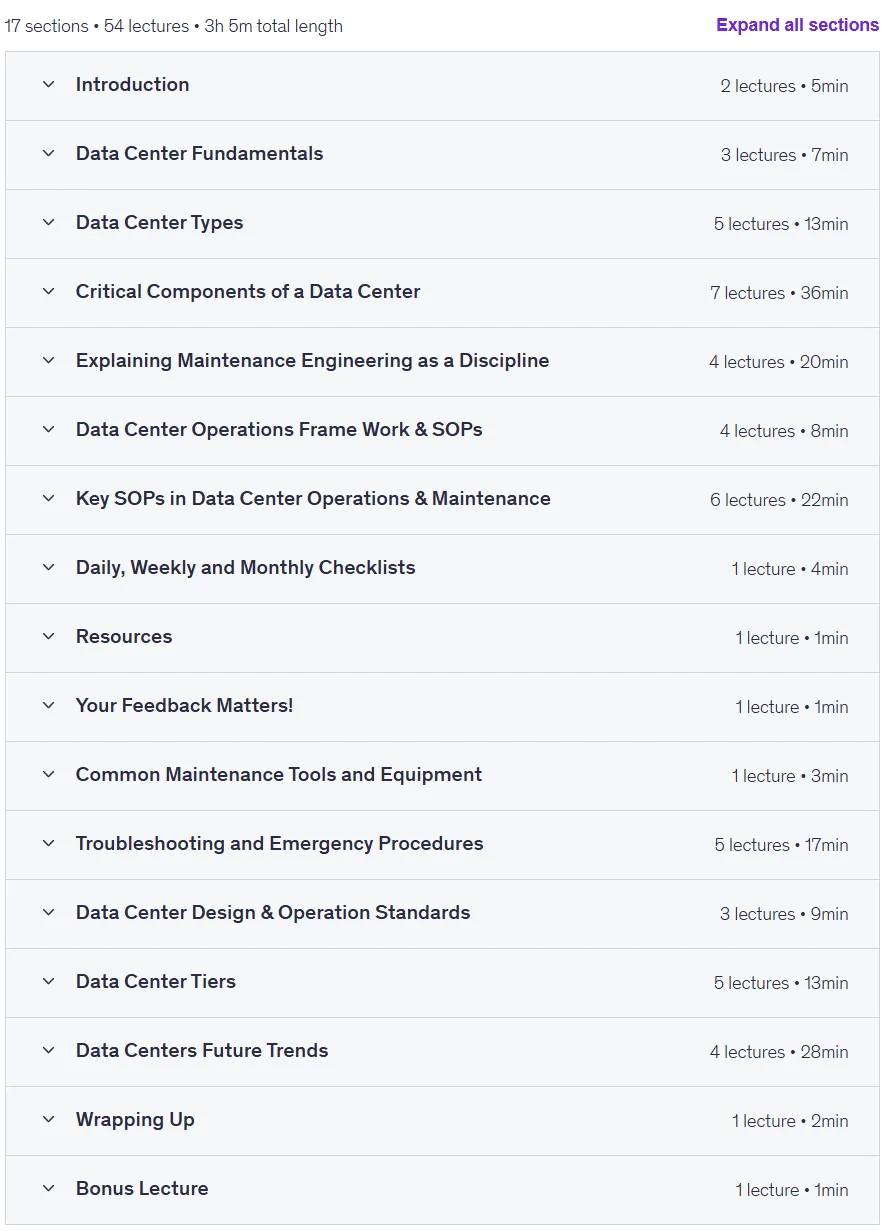The width and height of the screenshot is (884, 1231).
Task: Expand Critical Components of a Data Center
Action: point(442,293)
